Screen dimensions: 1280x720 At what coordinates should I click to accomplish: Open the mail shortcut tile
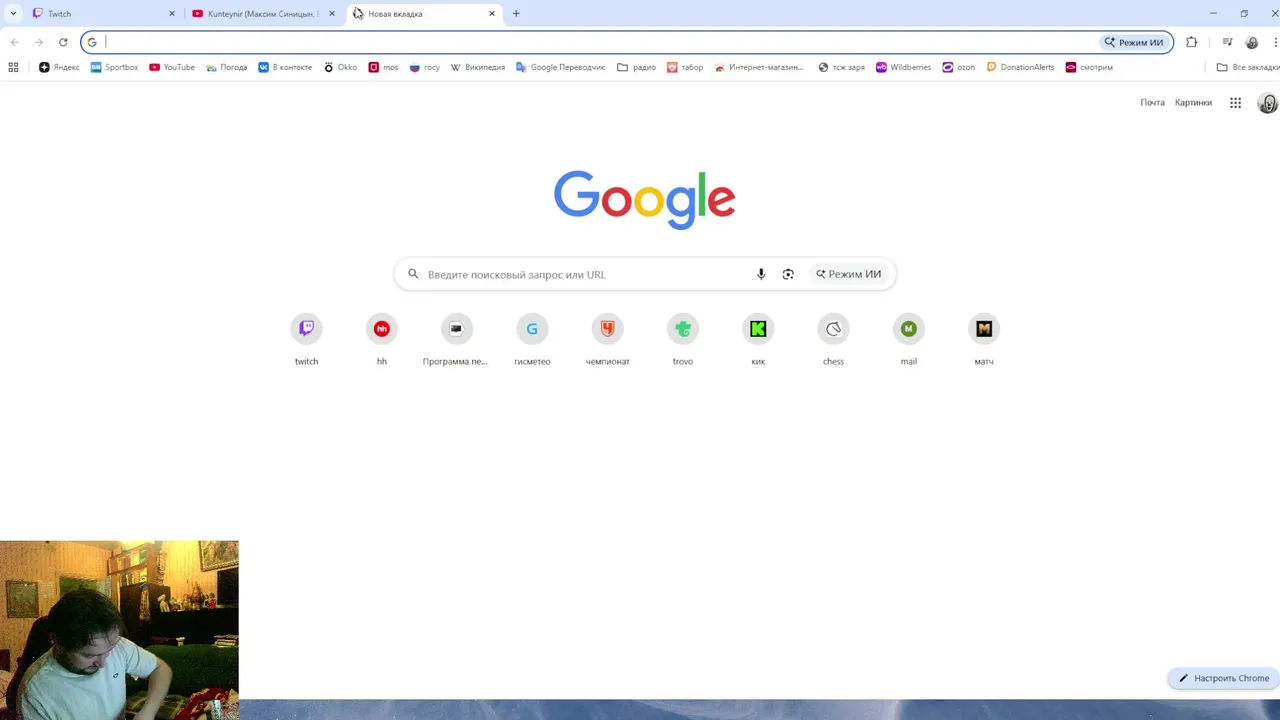click(908, 339)
